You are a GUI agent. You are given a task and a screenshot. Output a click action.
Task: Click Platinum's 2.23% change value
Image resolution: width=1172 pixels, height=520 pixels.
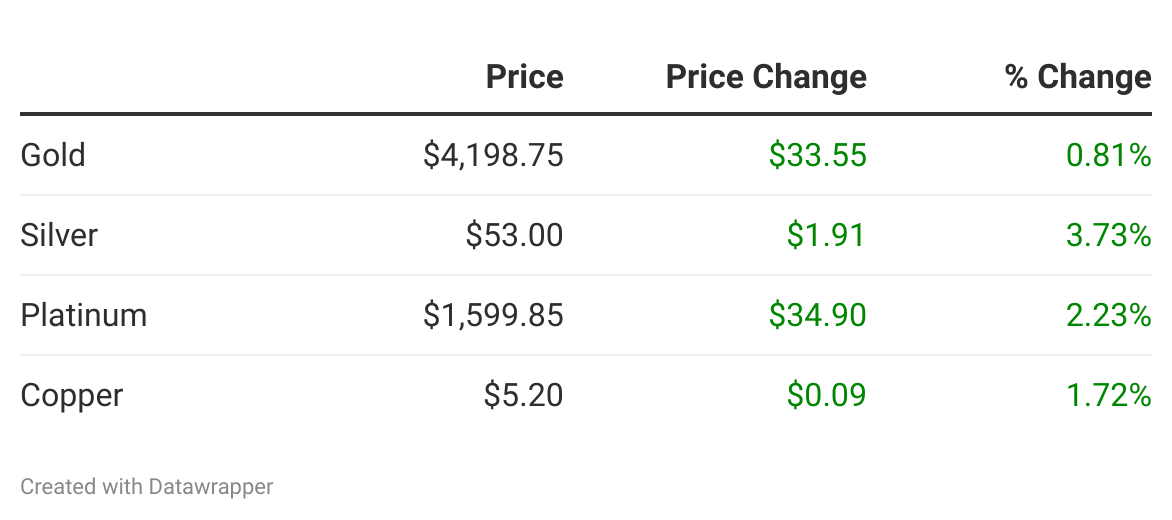click(1109, 315)
